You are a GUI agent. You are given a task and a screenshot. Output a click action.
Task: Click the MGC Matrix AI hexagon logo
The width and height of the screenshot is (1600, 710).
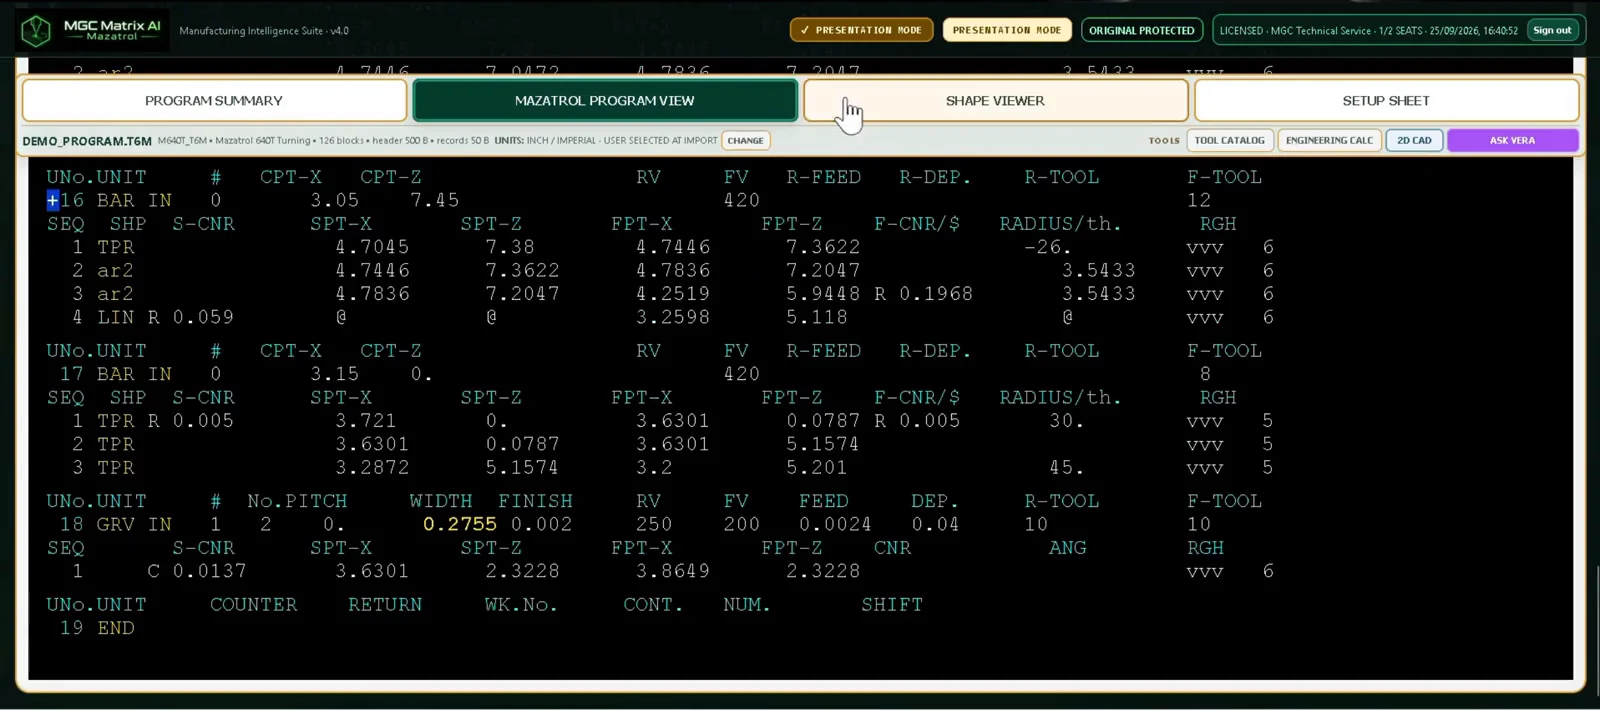point(36,31)
